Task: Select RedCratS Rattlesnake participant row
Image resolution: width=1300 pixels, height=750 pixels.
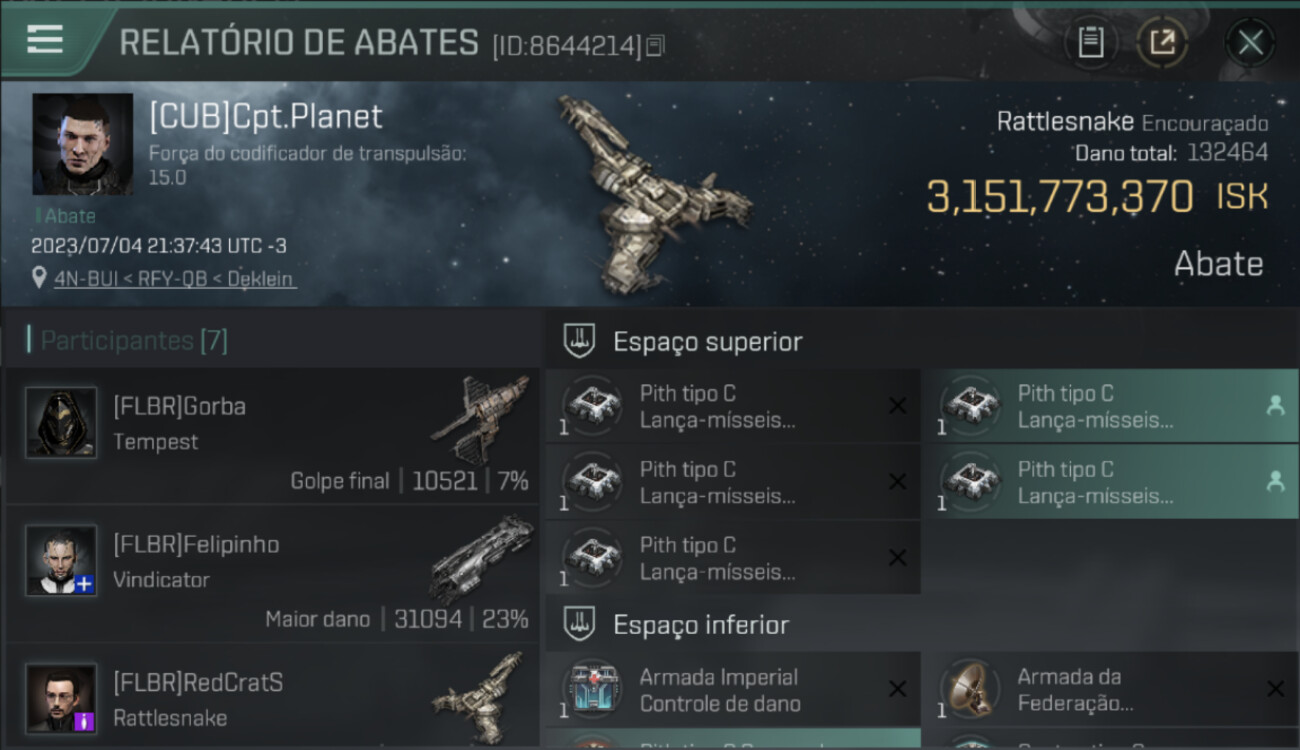Action: coord(272,696)
